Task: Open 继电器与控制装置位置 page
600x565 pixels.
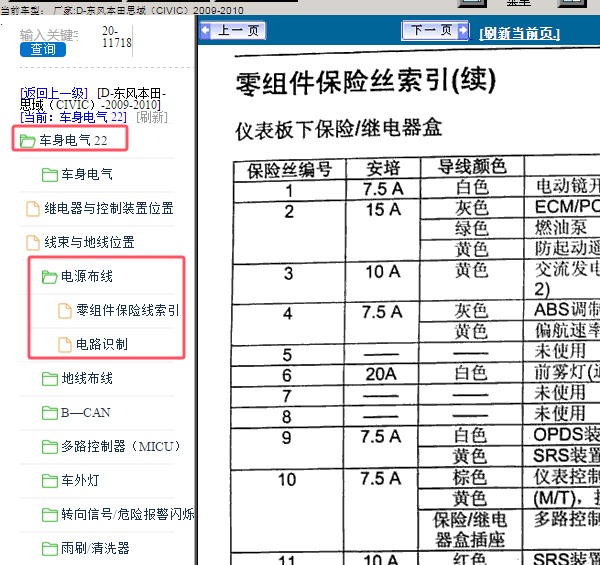Action: [109, 208]
